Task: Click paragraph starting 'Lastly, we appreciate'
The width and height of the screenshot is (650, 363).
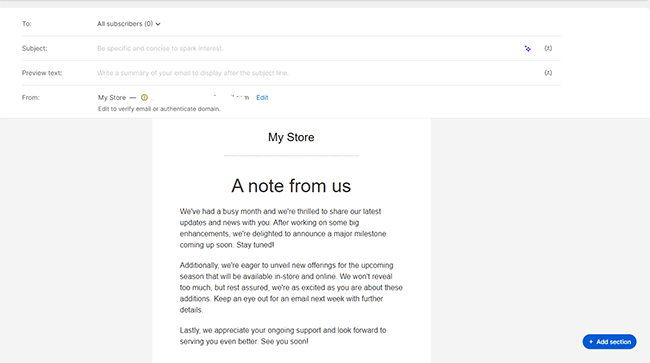Action: click(x=283, y=336)
